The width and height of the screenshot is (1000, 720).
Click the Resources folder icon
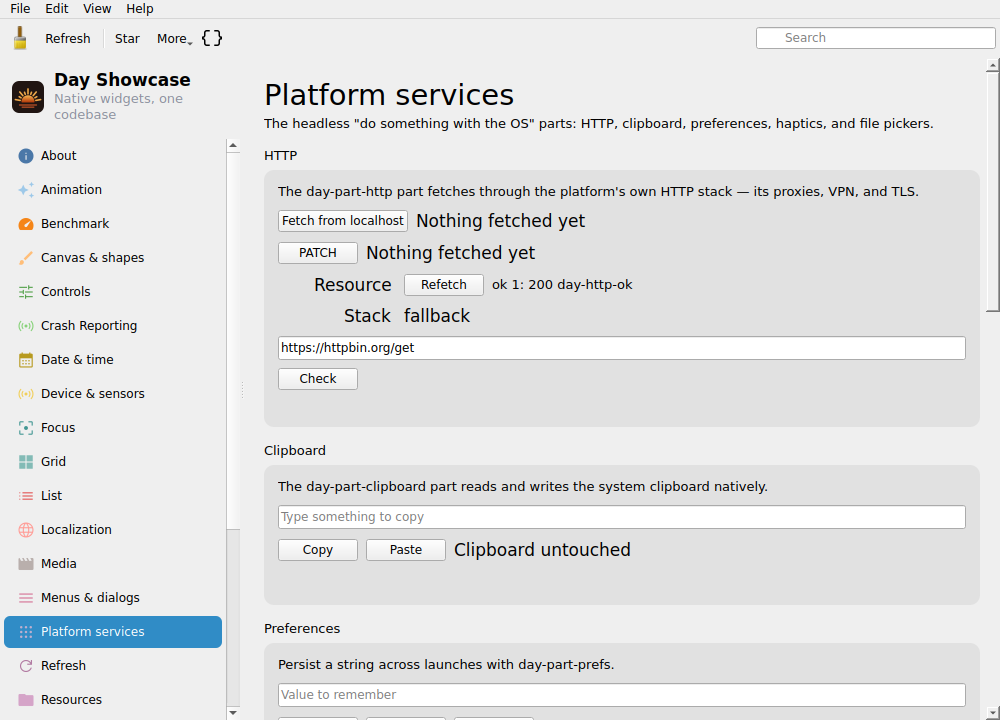coord(26,700)
